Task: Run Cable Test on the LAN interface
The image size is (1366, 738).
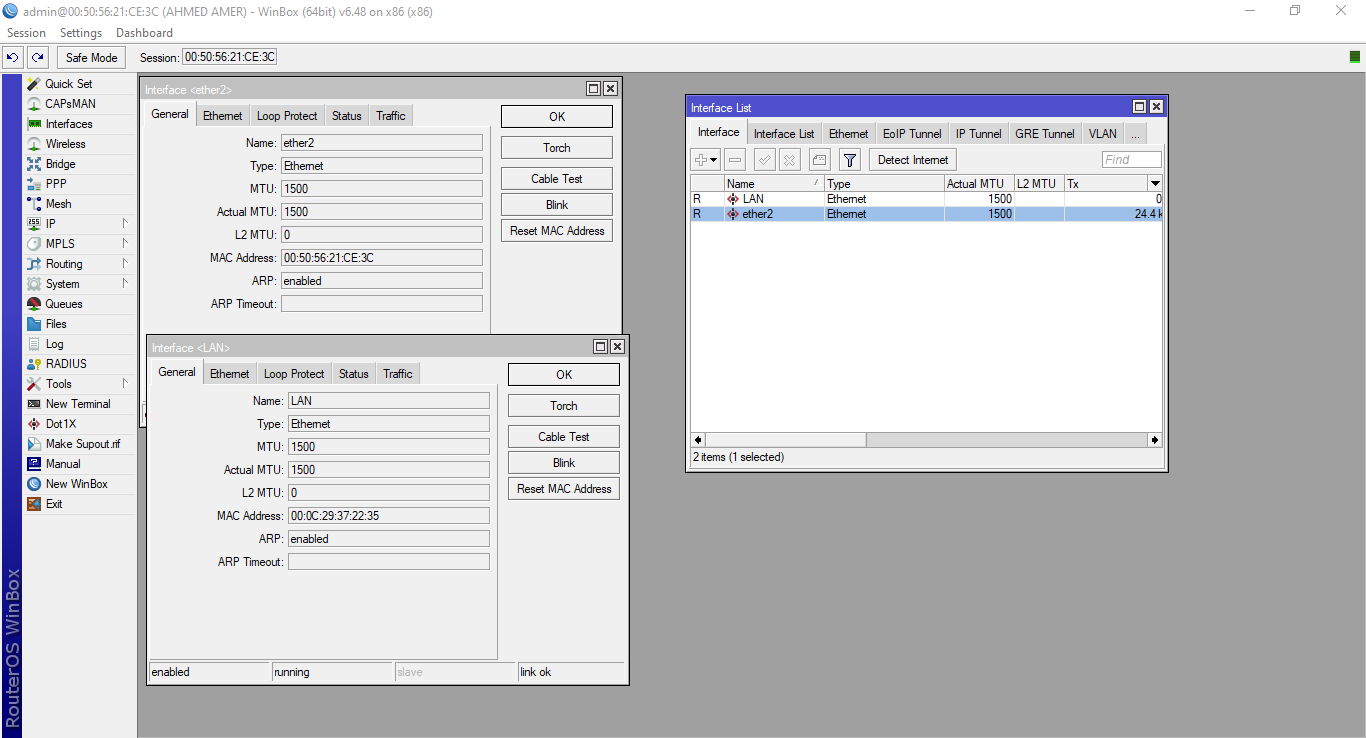Action: (x=563, y=436)
